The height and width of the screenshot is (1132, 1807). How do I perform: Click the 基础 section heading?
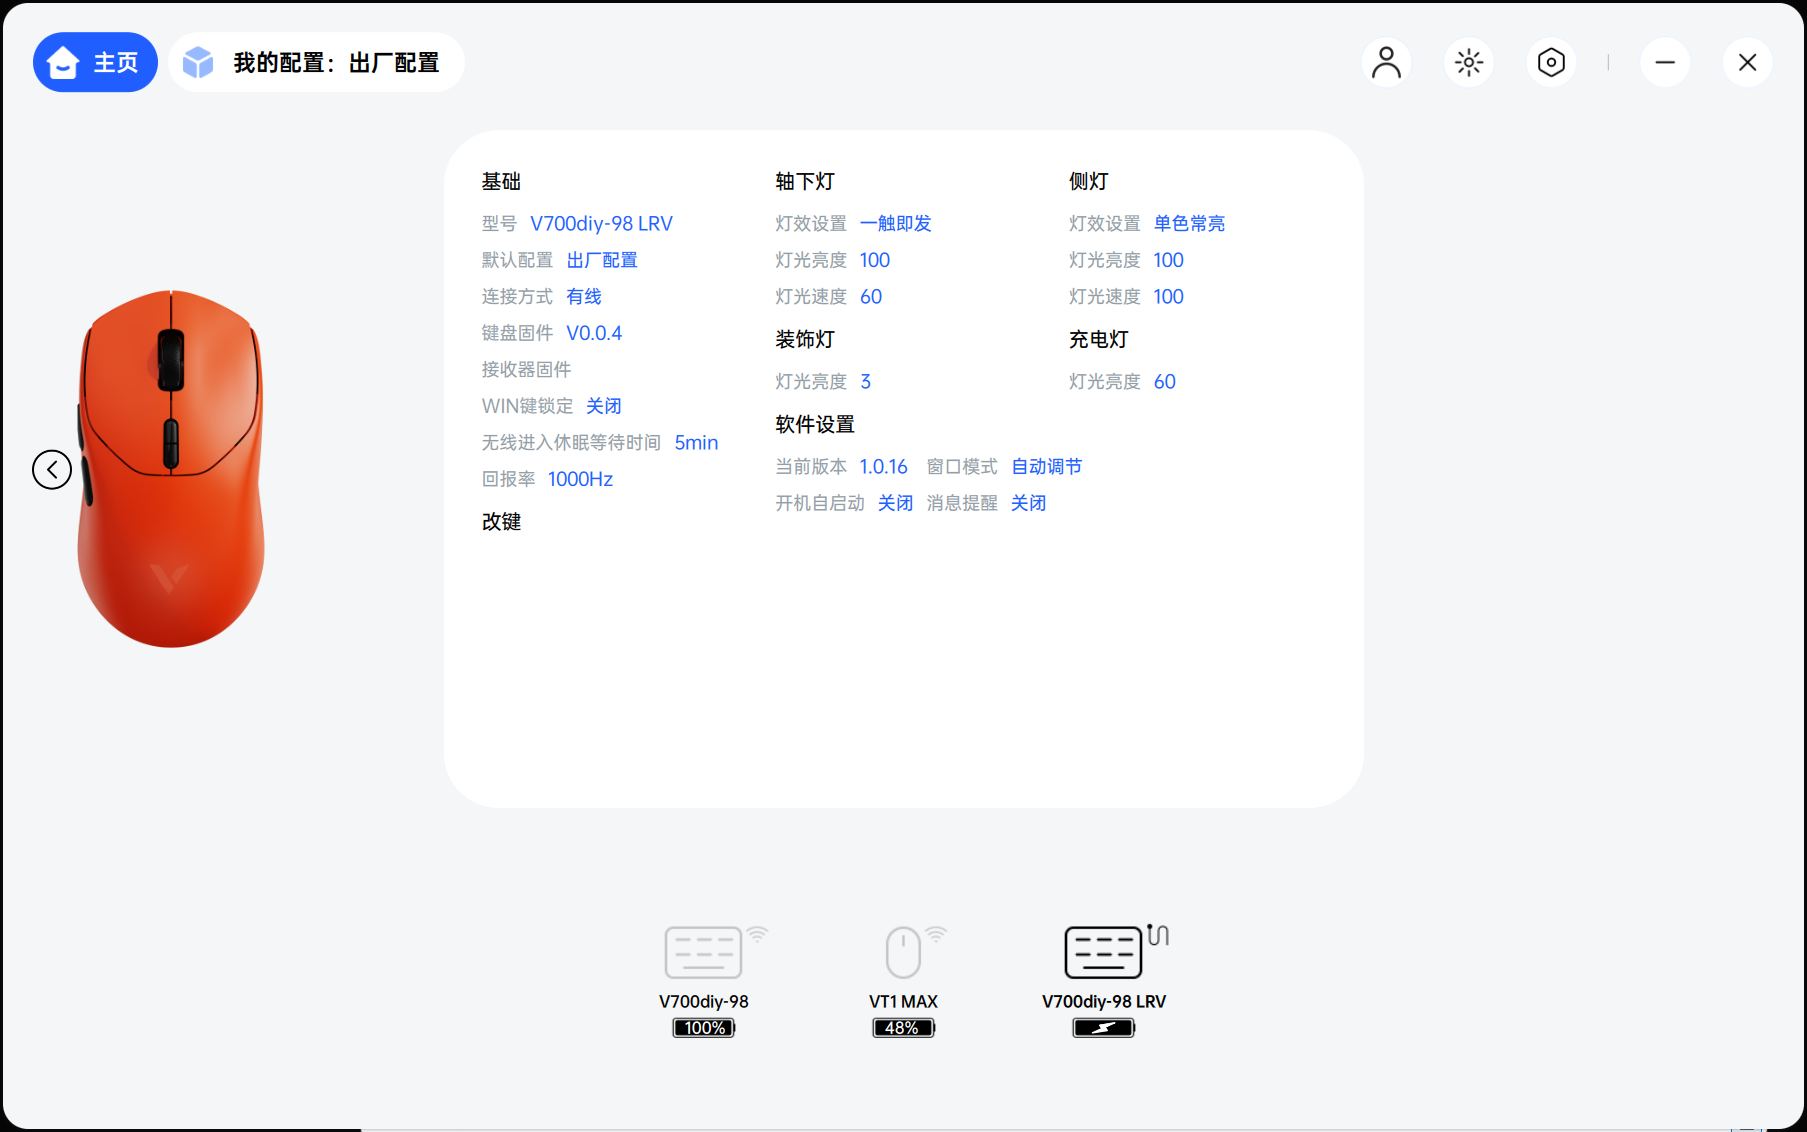[x=501, y=181]
